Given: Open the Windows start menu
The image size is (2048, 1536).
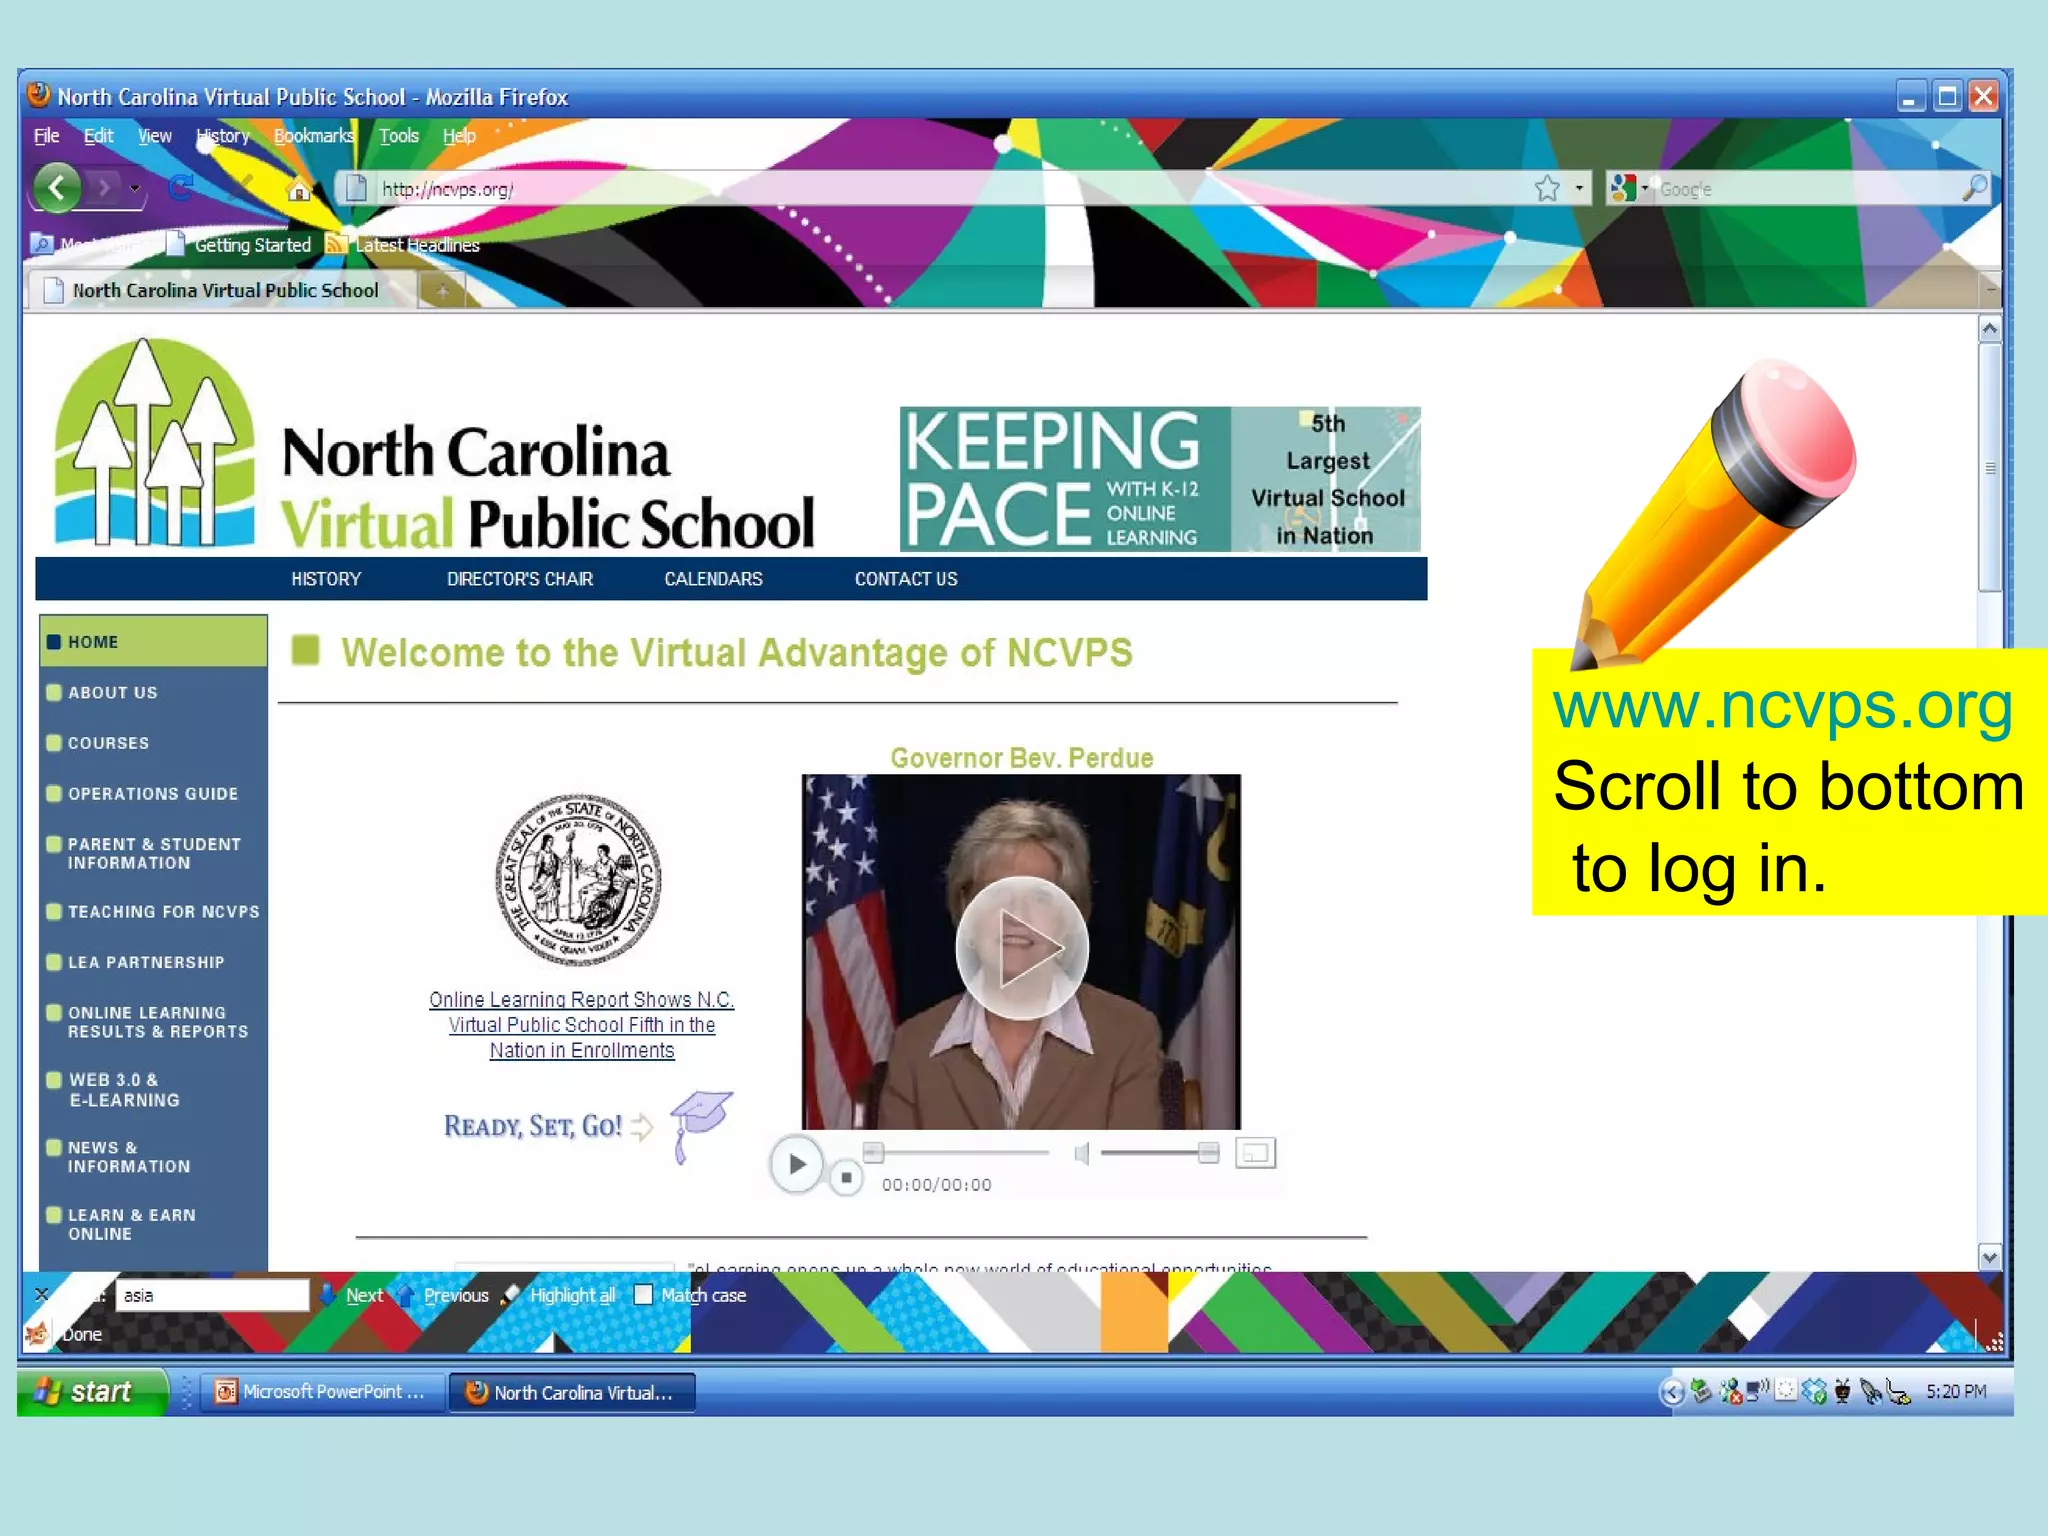Looking at the screenshot, I should click(92, 1391).
